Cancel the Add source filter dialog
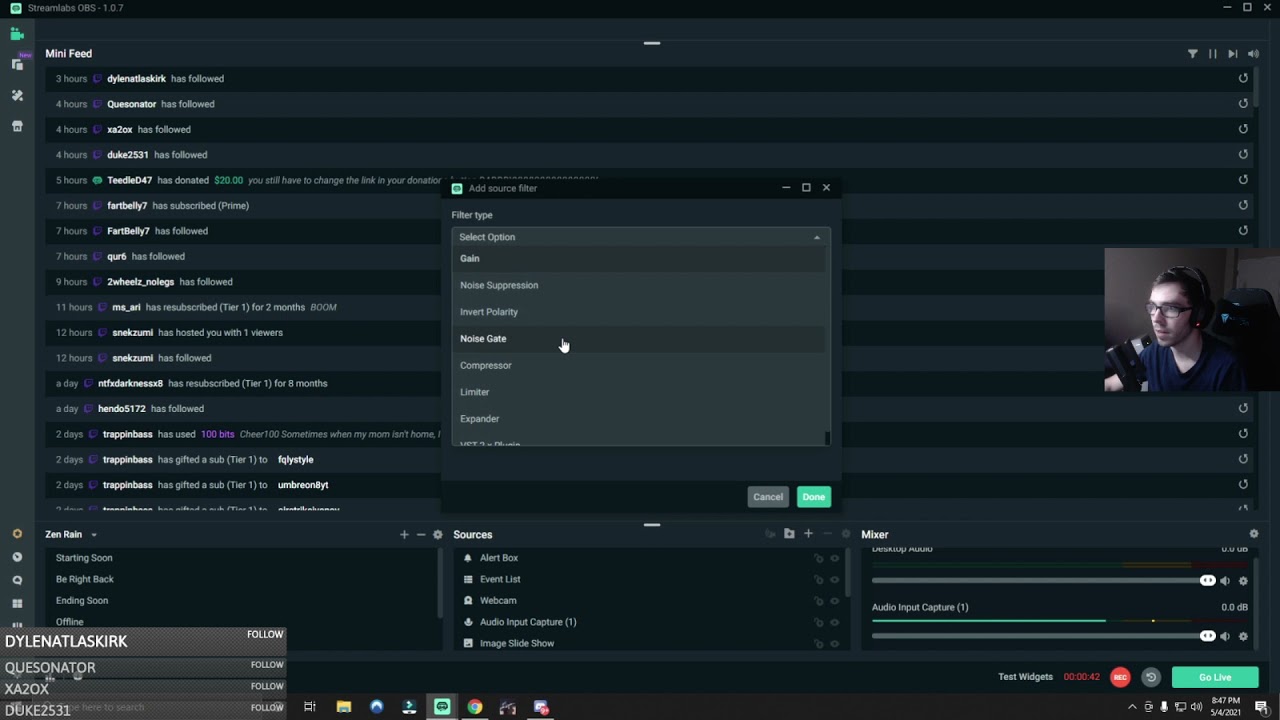Screen dimensions: 1280x720 coord(768,497)
